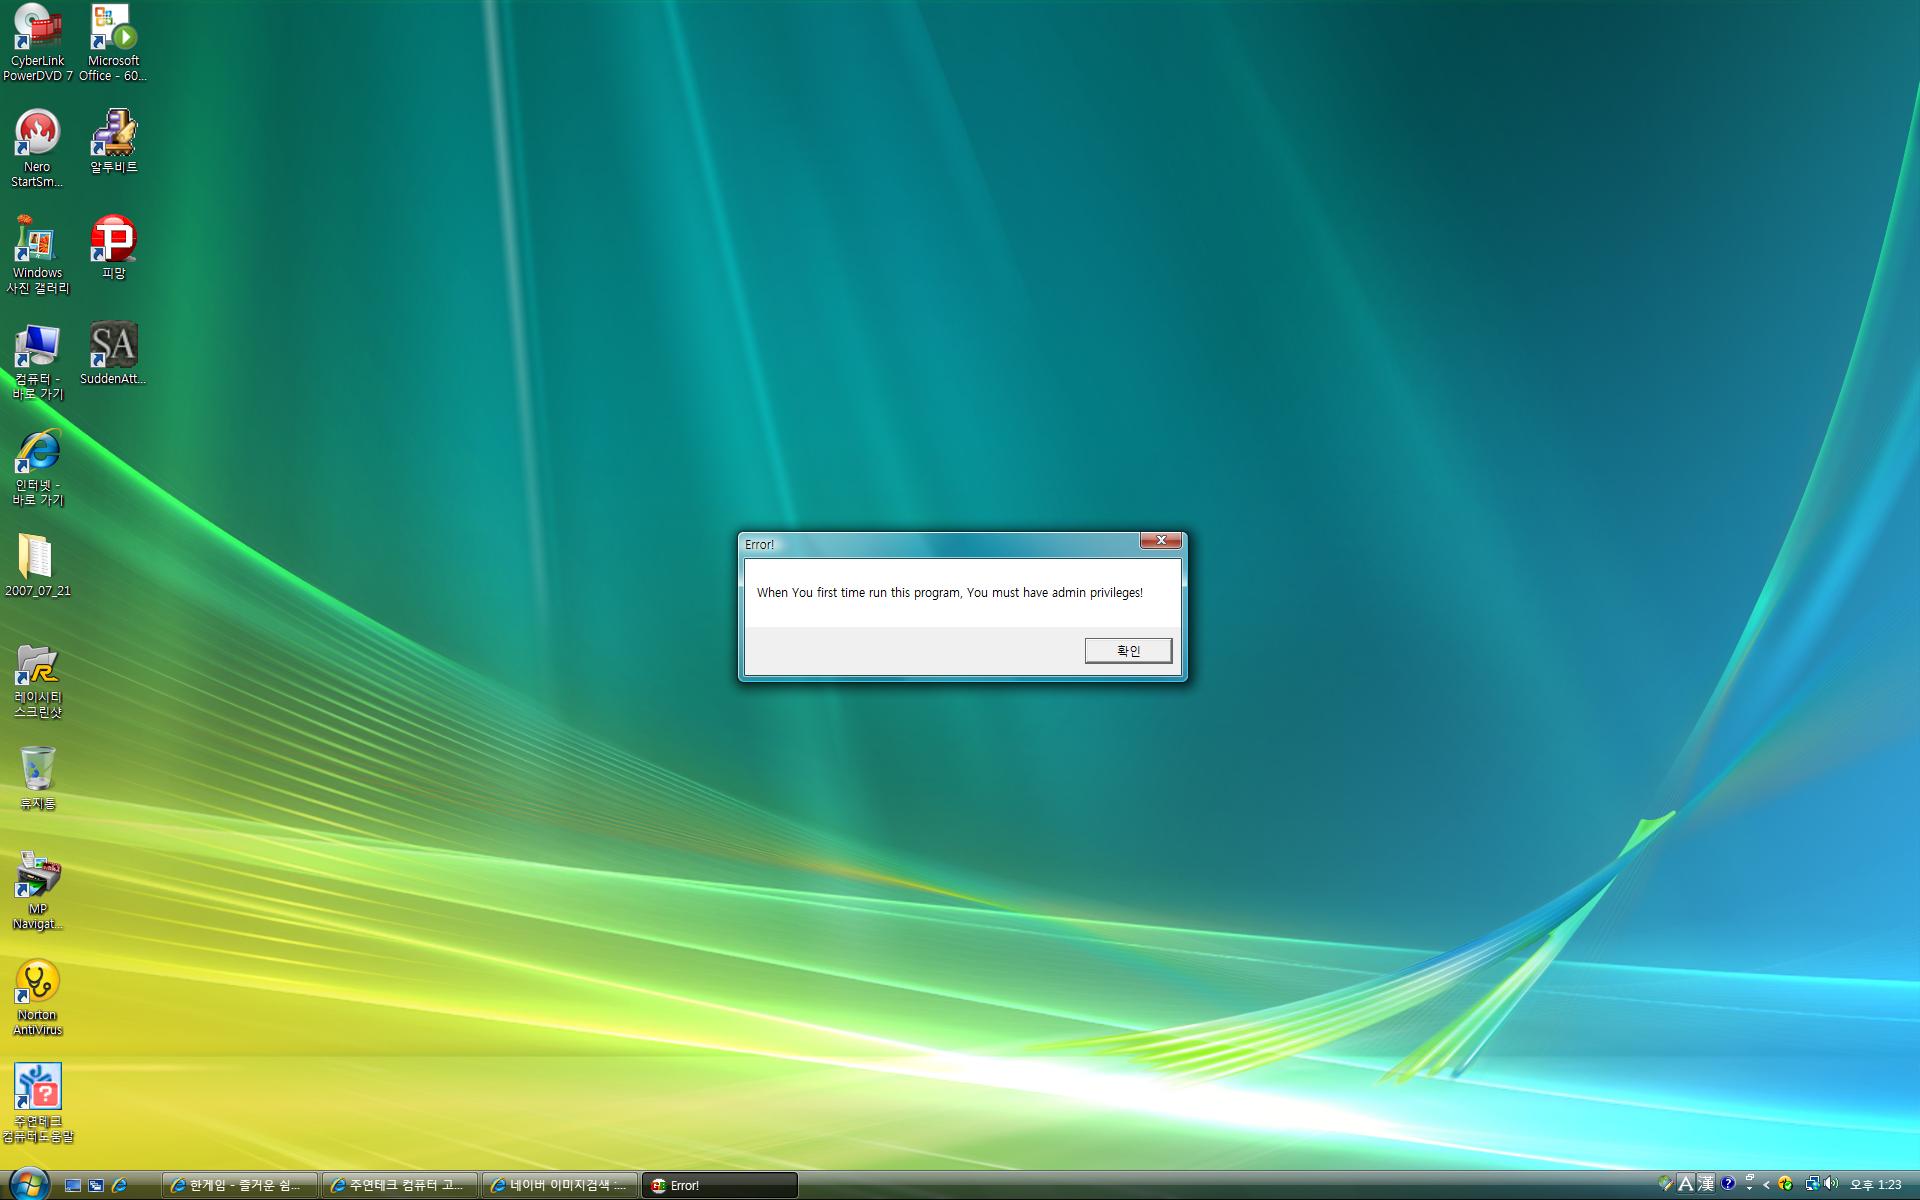This screenshot has width=1920, height=1200.
Task: Select the MP Navigator desktop icon
Action: click(38, 891)
